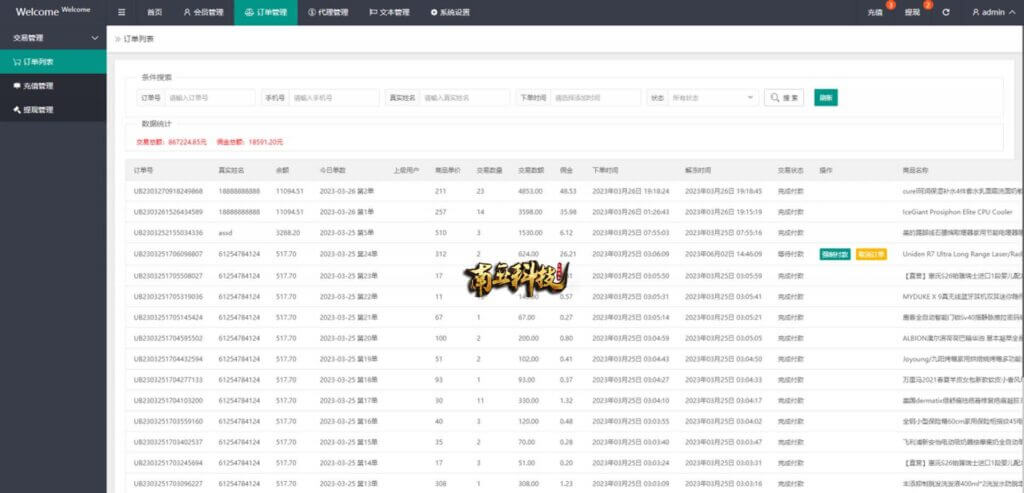1024x493 pixels.
Task: Click the 等待付款 pending status cell
Action: [x=790, y=254]
